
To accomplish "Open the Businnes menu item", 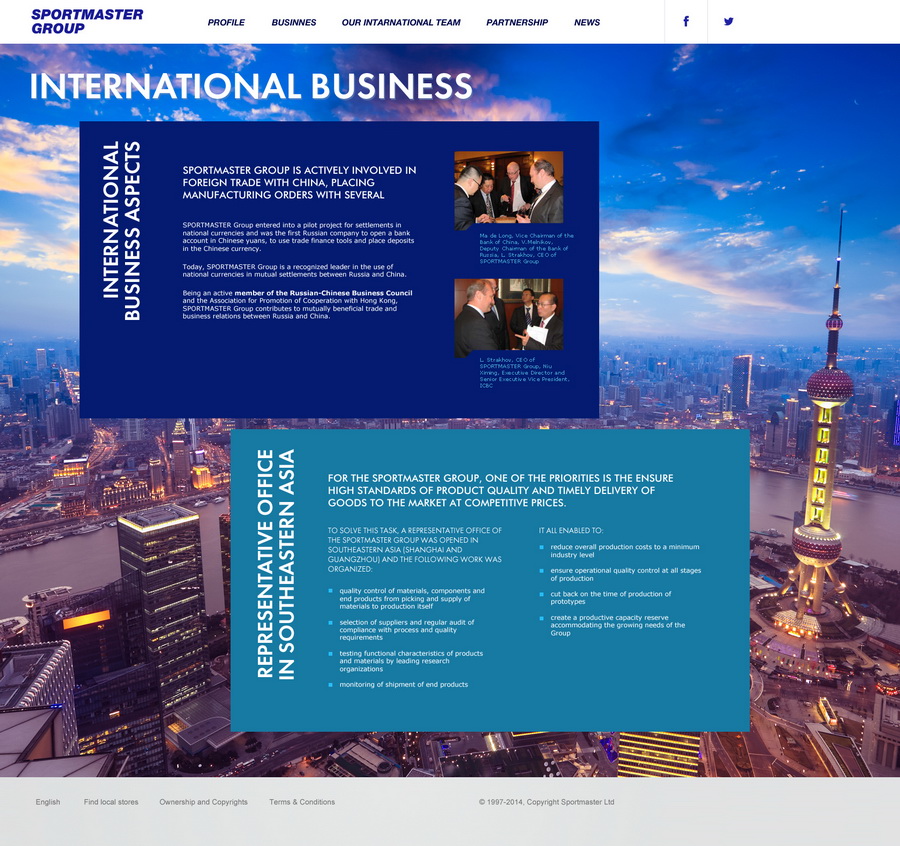I will (294, 22).
